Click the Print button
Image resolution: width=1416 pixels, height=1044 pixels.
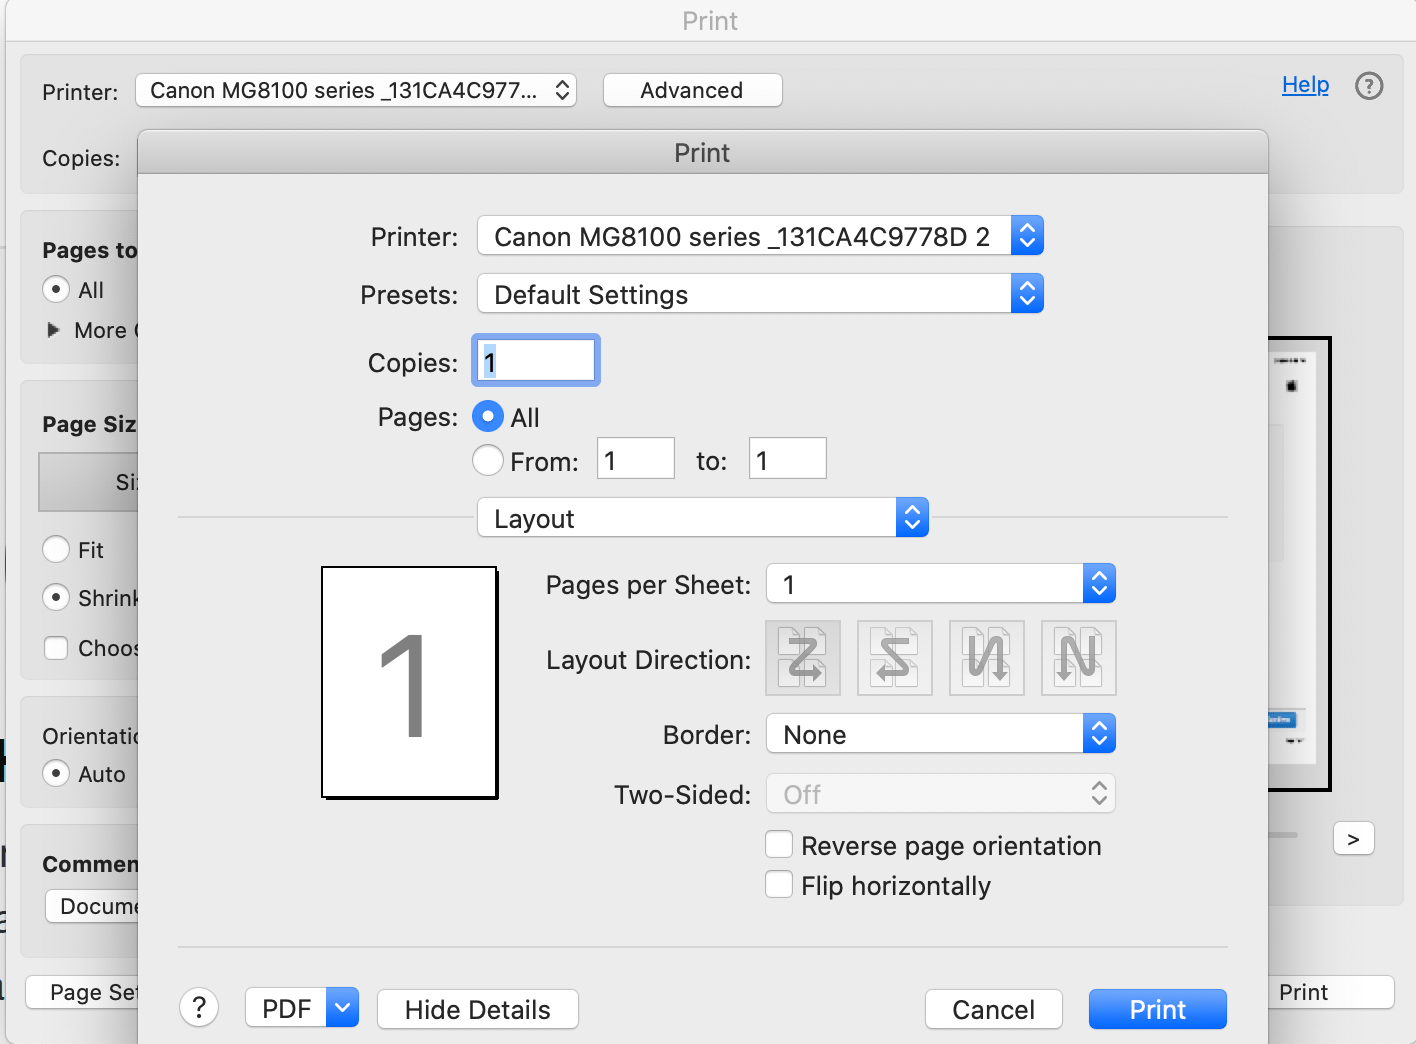[1157, 1009]
